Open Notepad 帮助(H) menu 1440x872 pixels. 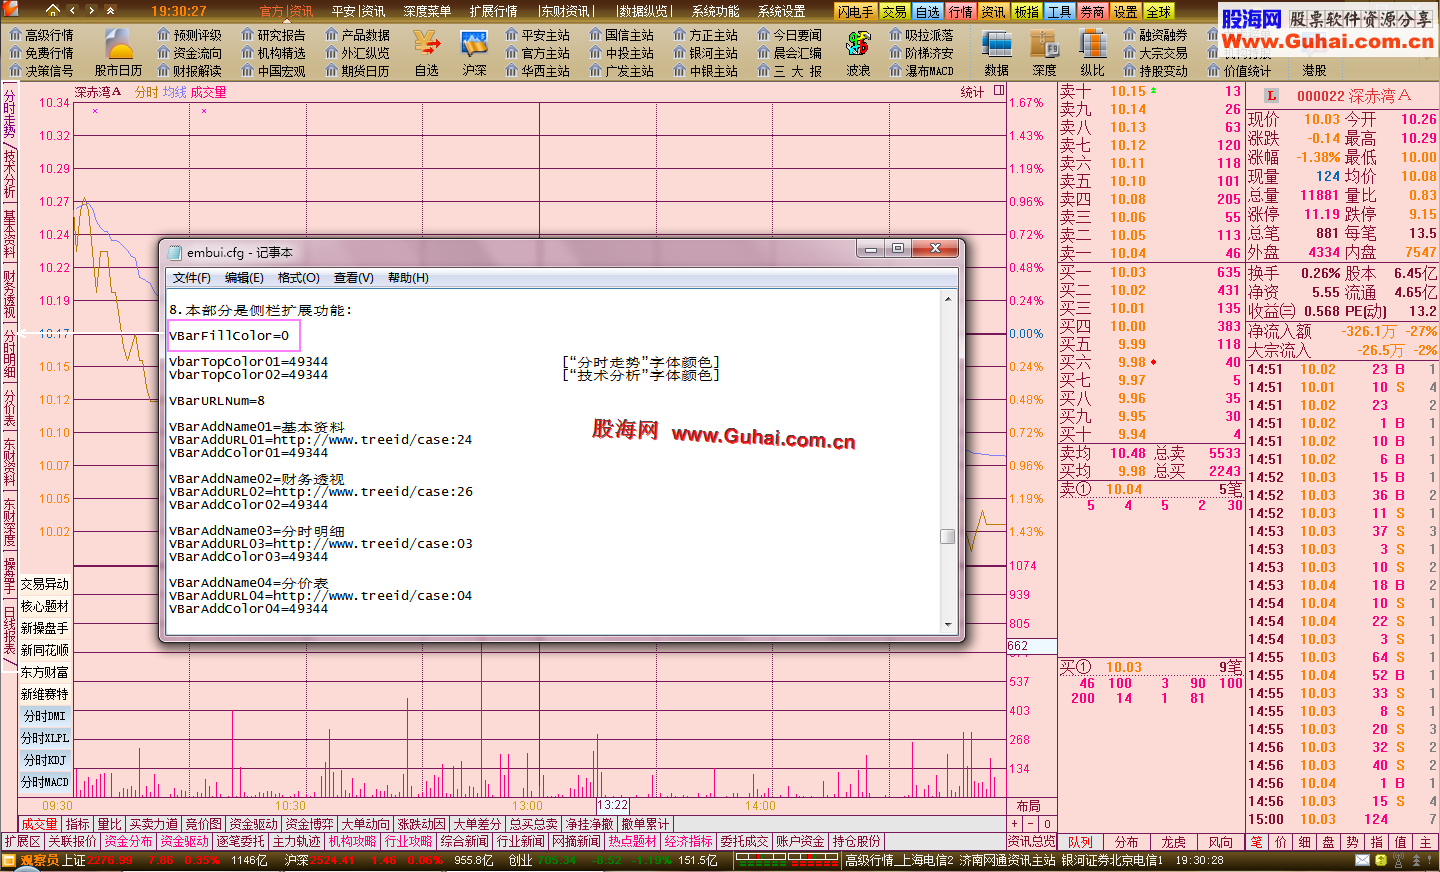point(408,278)
